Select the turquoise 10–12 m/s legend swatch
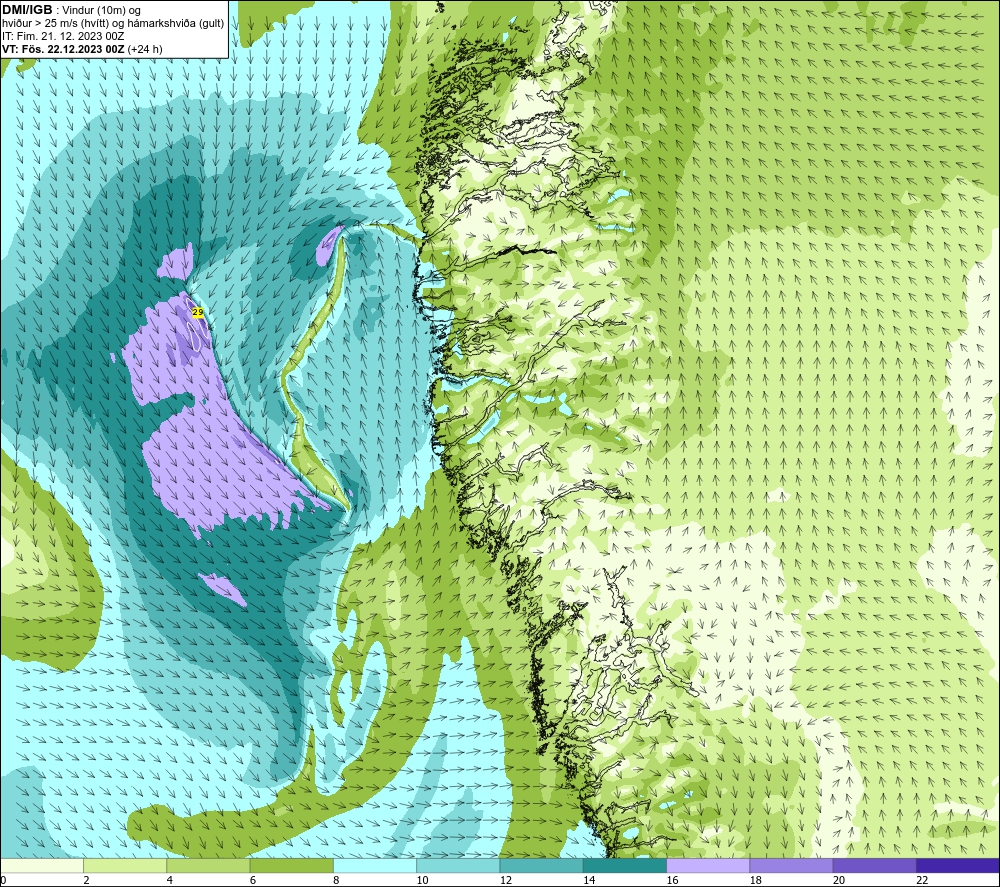 [x=458, y=865]
